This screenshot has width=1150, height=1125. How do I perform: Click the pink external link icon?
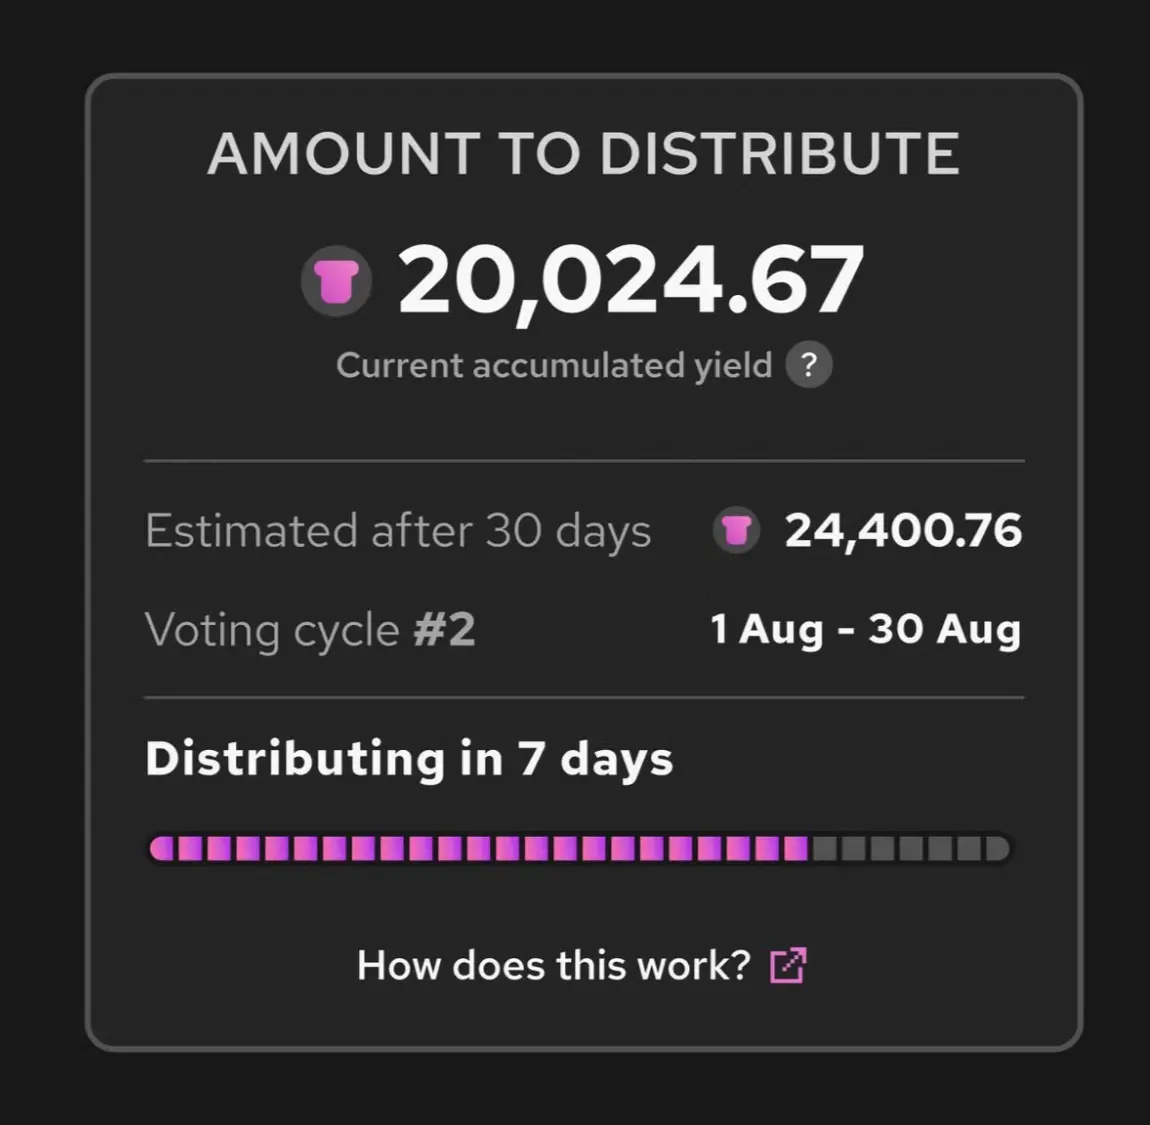[x=788, y=966]
